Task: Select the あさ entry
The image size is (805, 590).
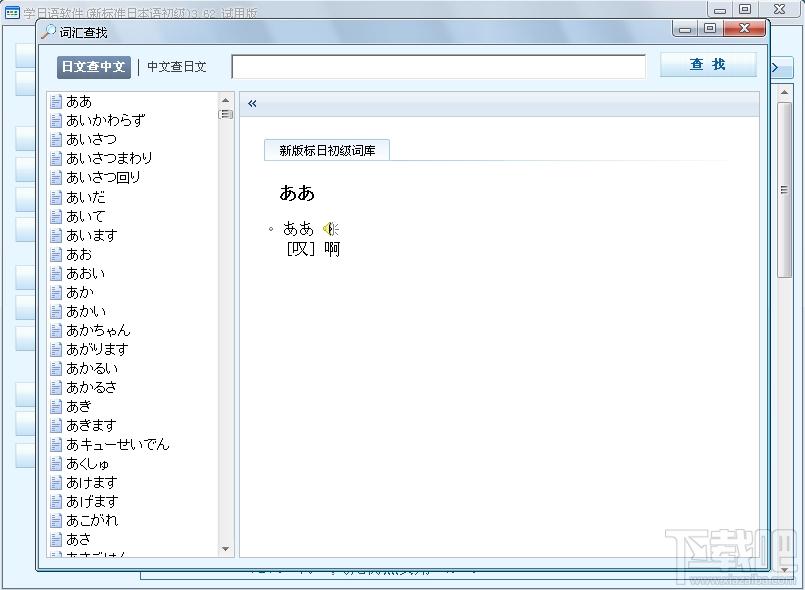Action: [79, 539]
